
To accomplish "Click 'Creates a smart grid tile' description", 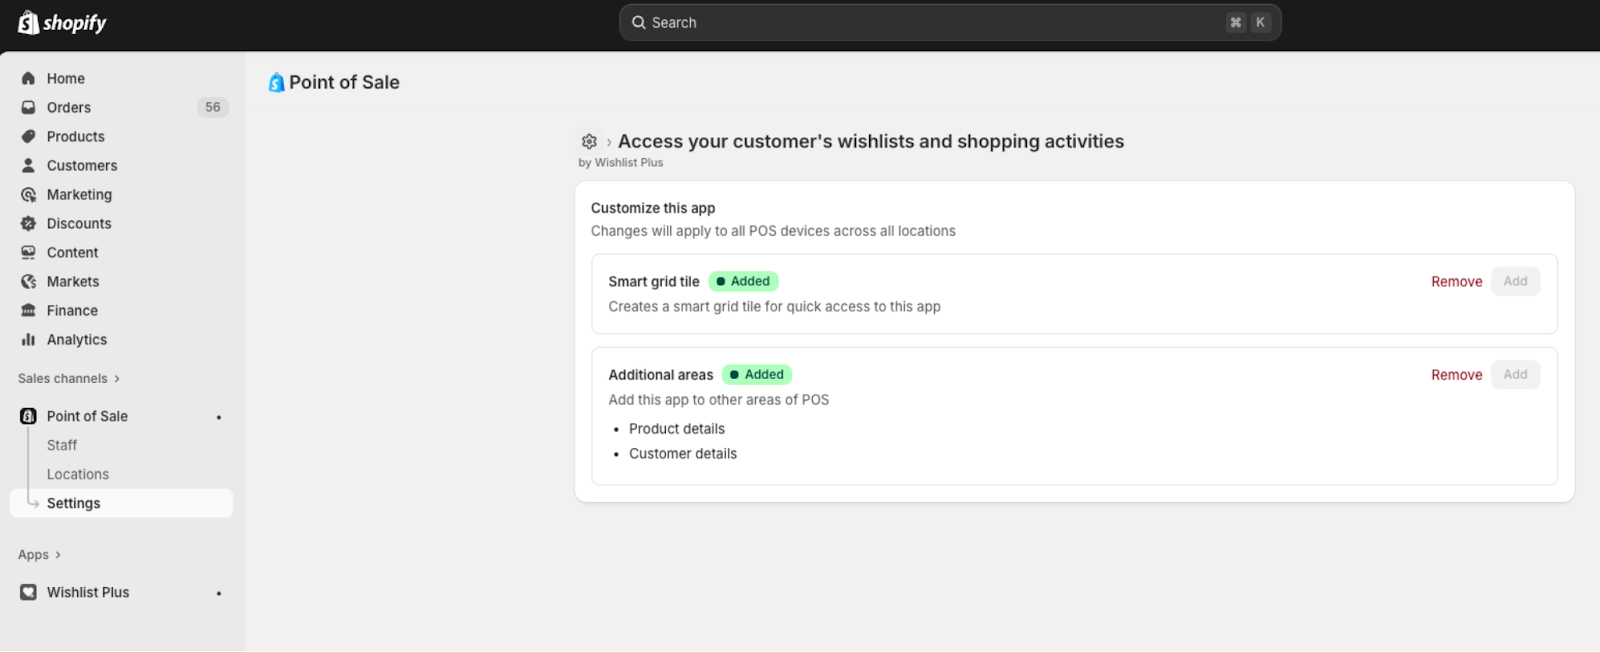I will pyautogui.click(x=775, y=306).
